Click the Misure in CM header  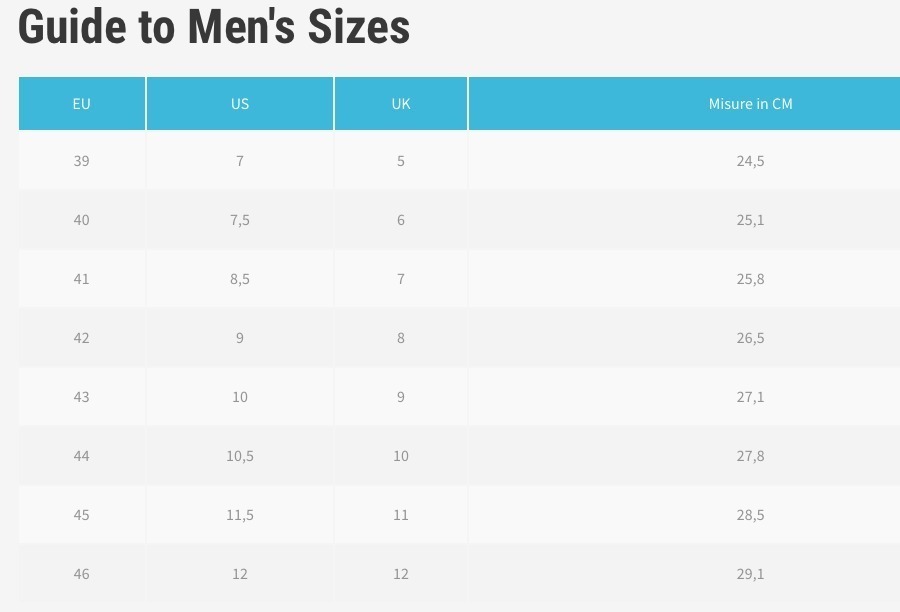pyautogui.click(x=684, y=103)
